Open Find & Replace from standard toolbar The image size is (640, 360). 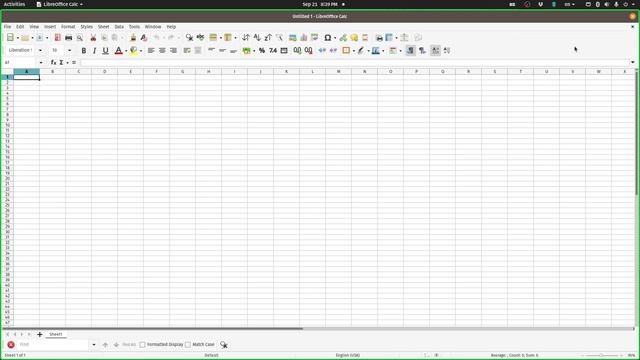189,38
